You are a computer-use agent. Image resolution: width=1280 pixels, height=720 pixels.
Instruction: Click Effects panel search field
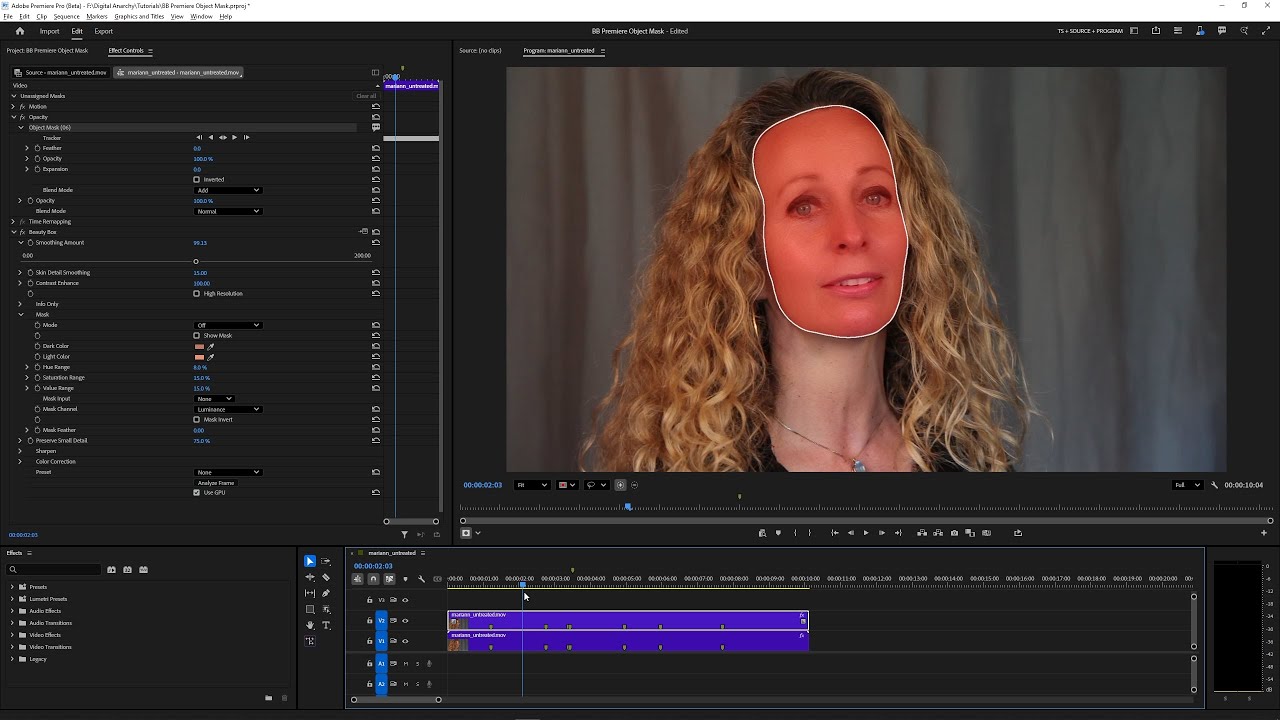[55, 570]
